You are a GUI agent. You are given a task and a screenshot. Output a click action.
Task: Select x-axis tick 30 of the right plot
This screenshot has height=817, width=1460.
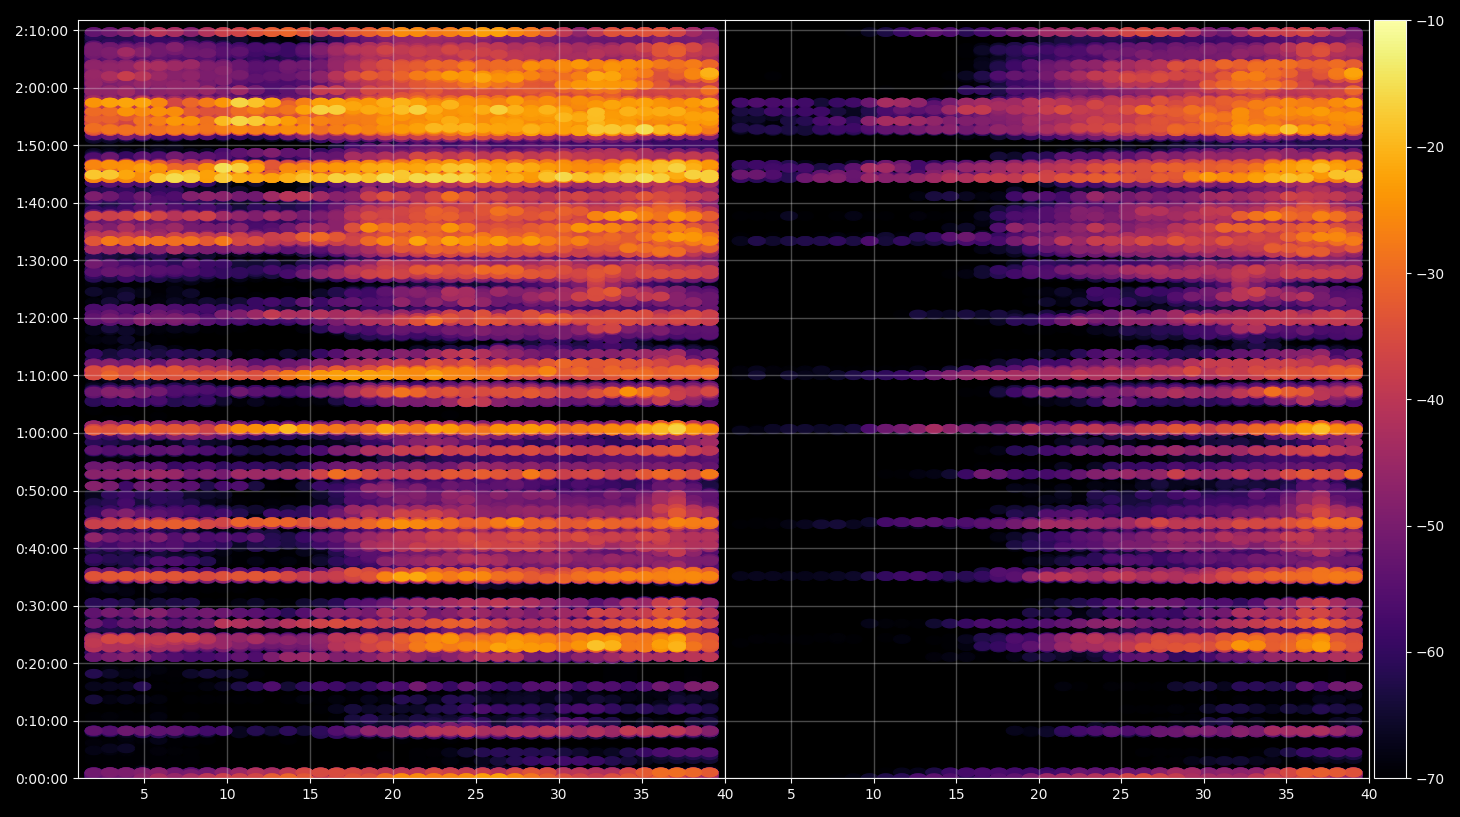(x=1203, y=795)
